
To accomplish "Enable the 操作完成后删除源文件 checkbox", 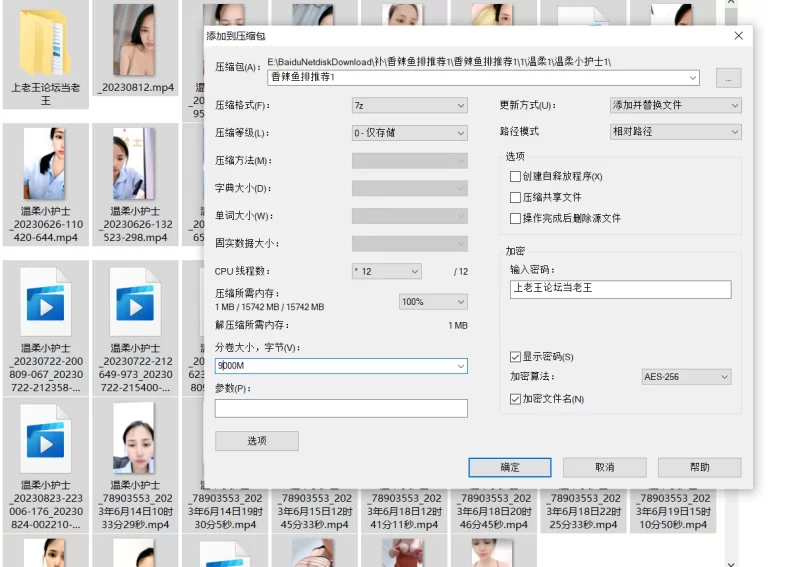I will pyautogui.click(x=515, y=218).
